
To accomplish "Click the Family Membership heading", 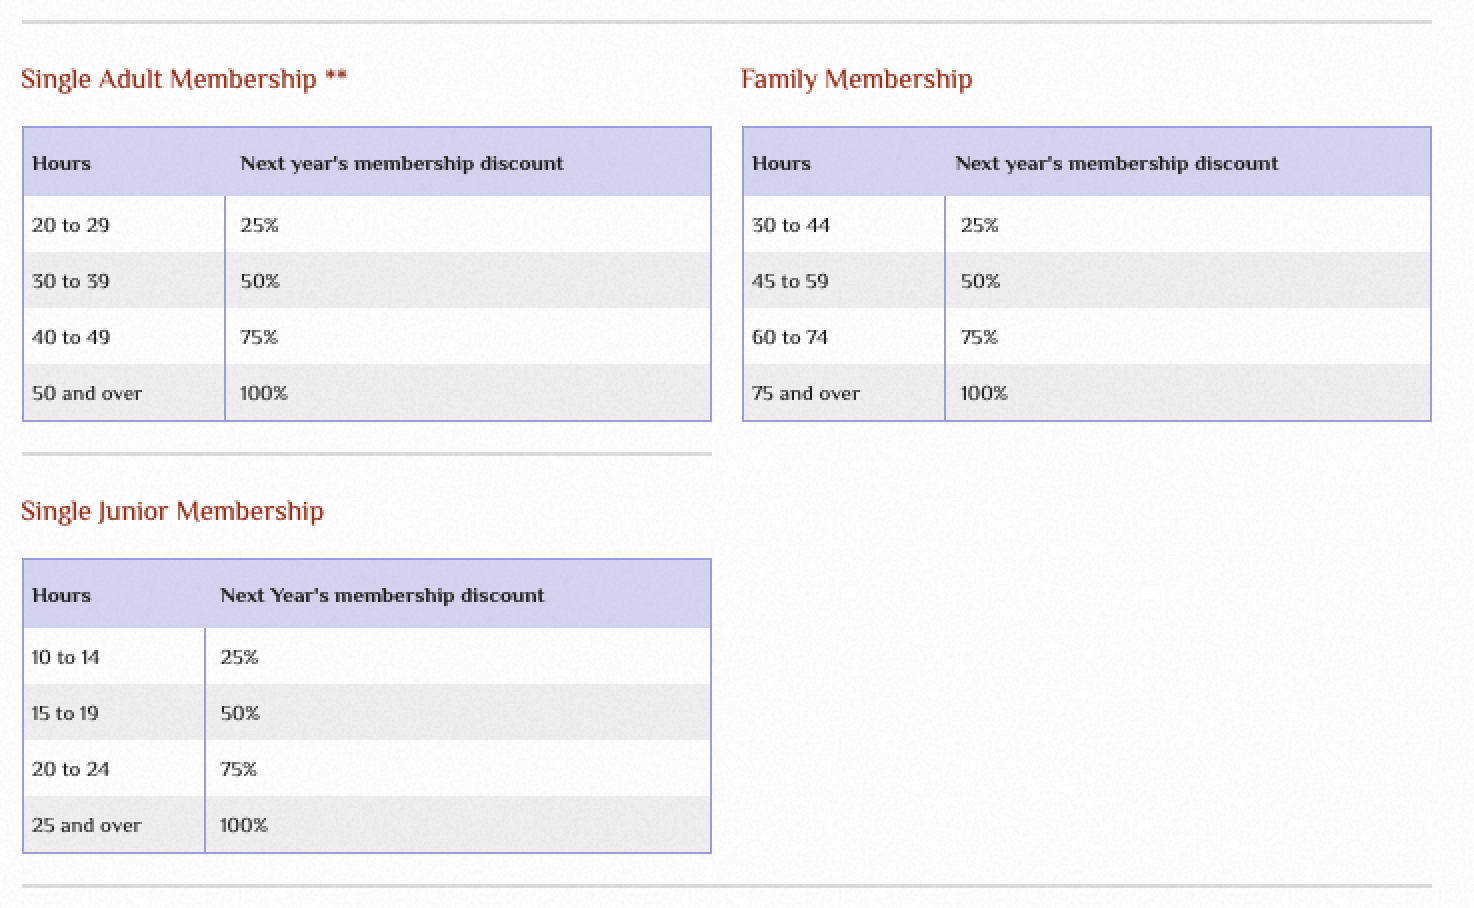I will tap(856, 80).
